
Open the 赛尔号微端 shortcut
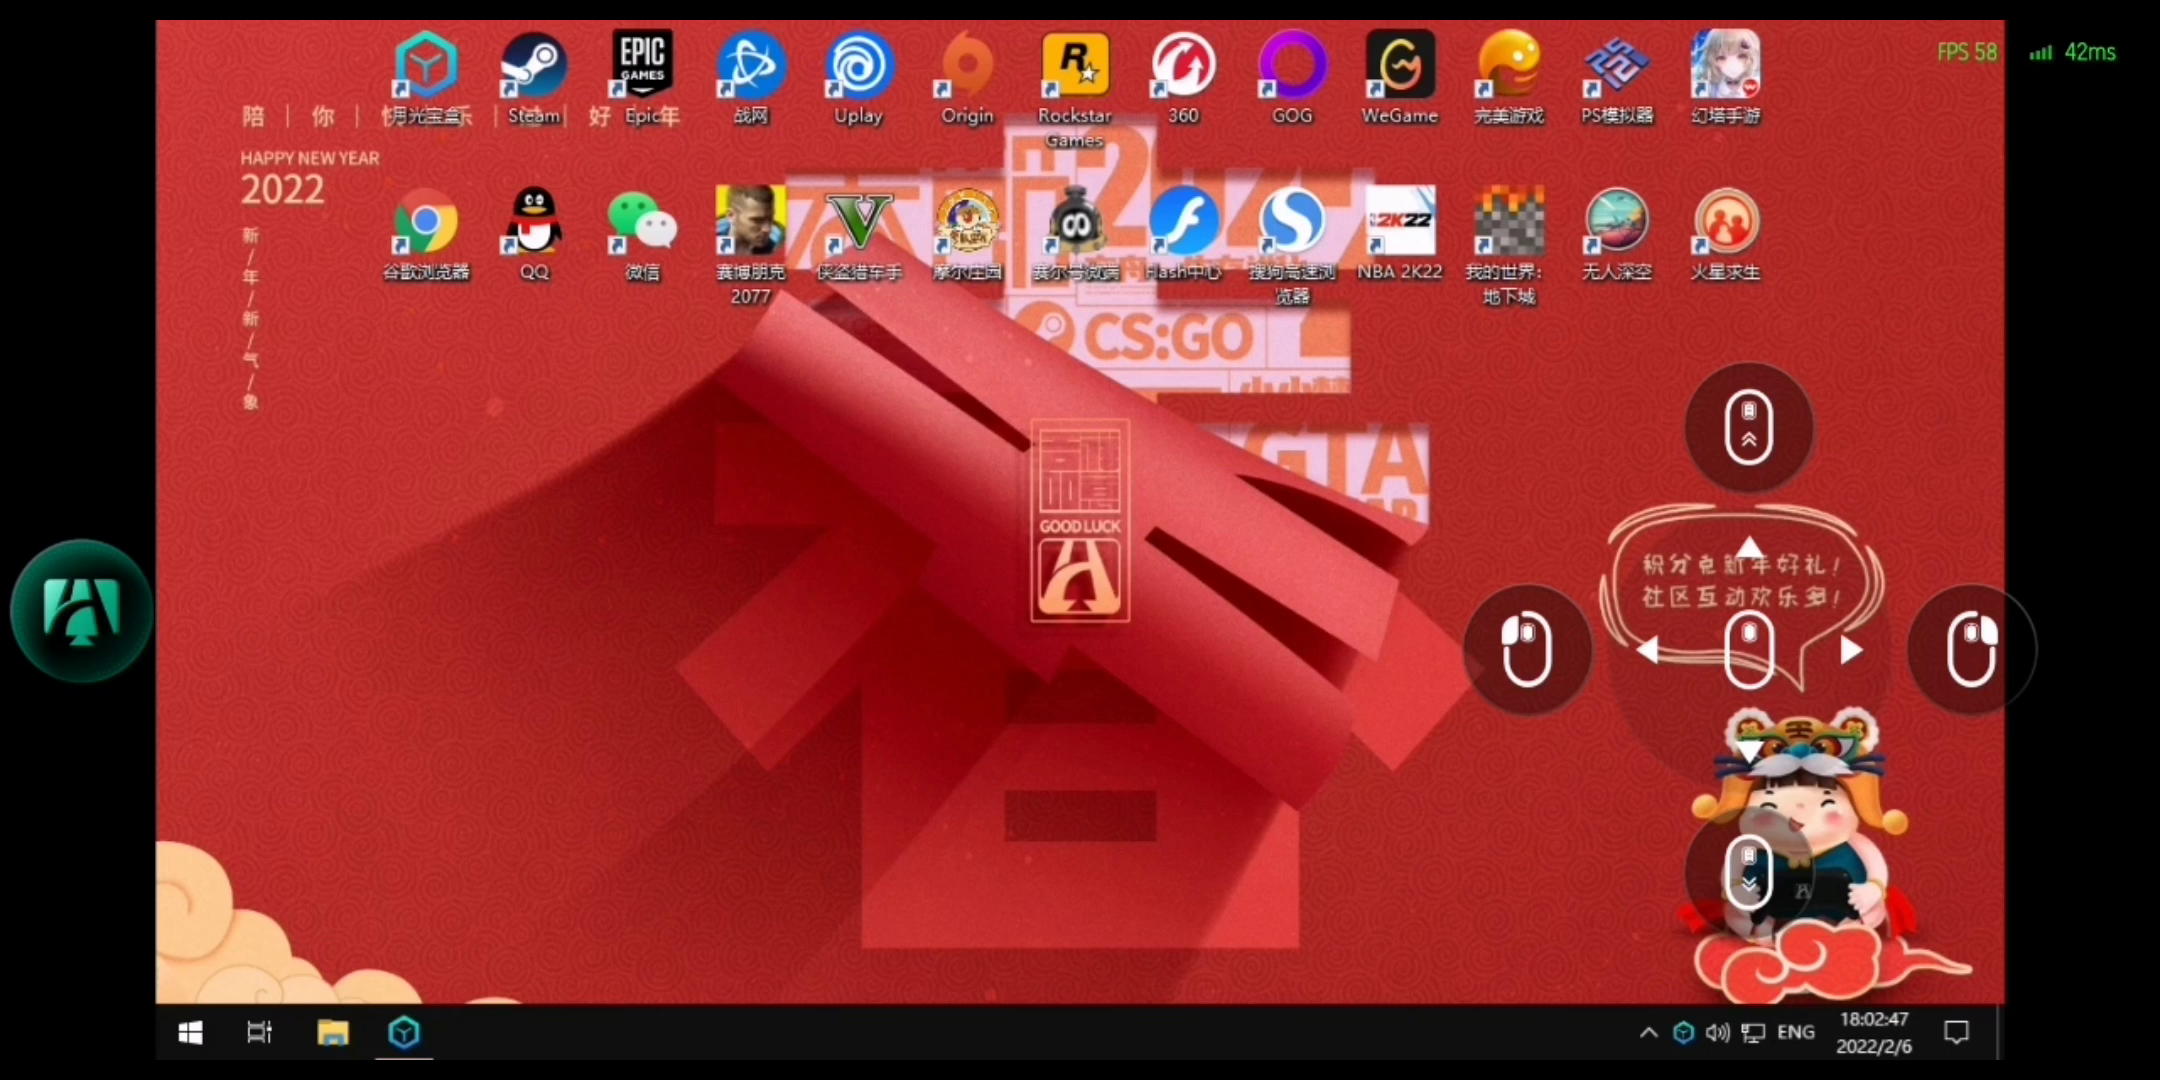pos(1075,235)
